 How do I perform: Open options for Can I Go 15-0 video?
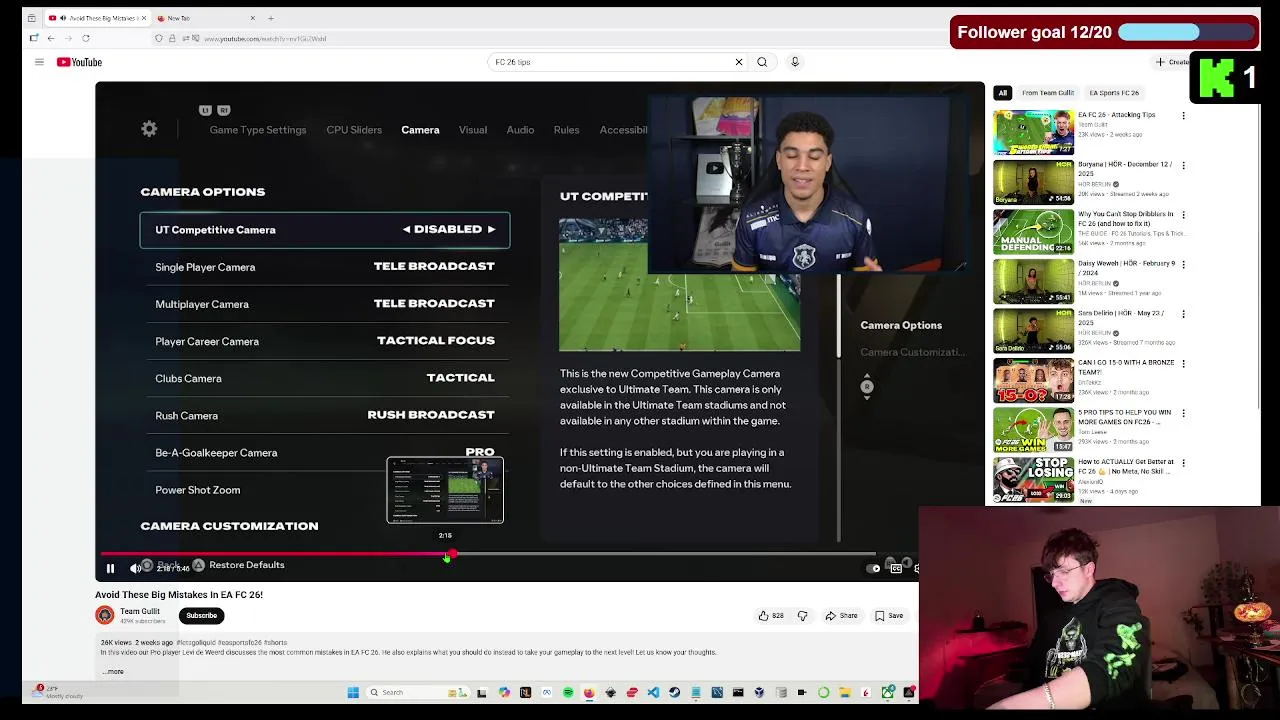click(1184, 363)
